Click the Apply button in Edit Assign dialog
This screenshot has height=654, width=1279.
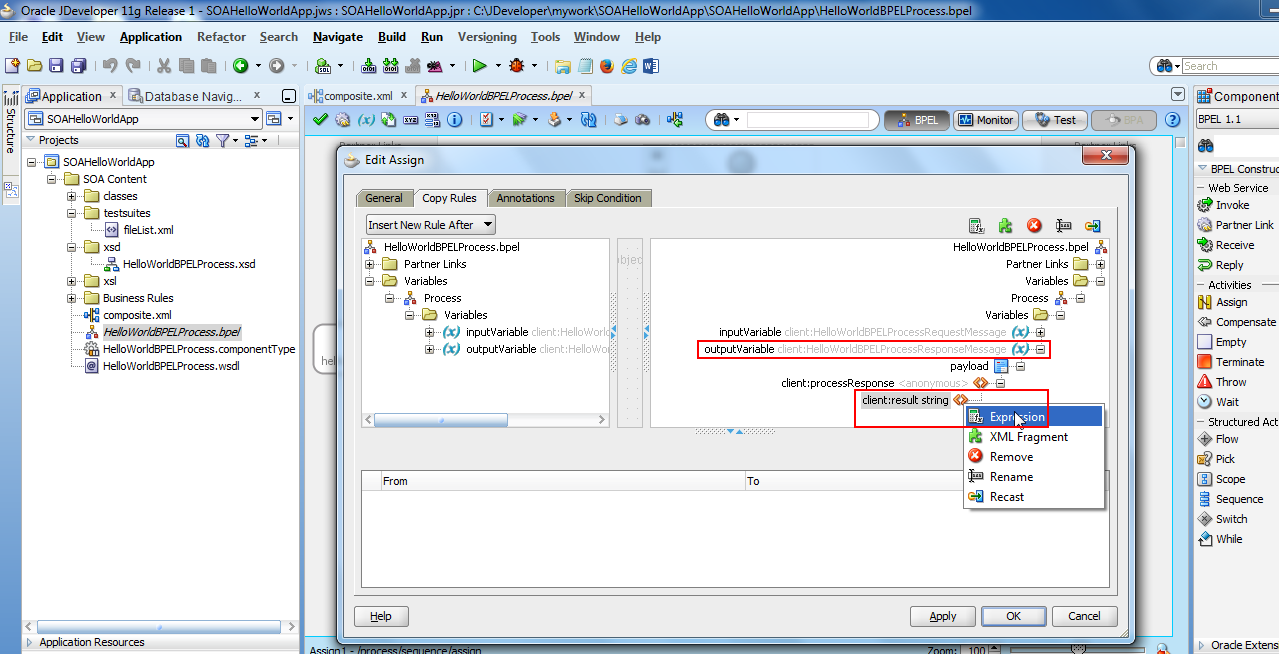[x=941, y=616]
